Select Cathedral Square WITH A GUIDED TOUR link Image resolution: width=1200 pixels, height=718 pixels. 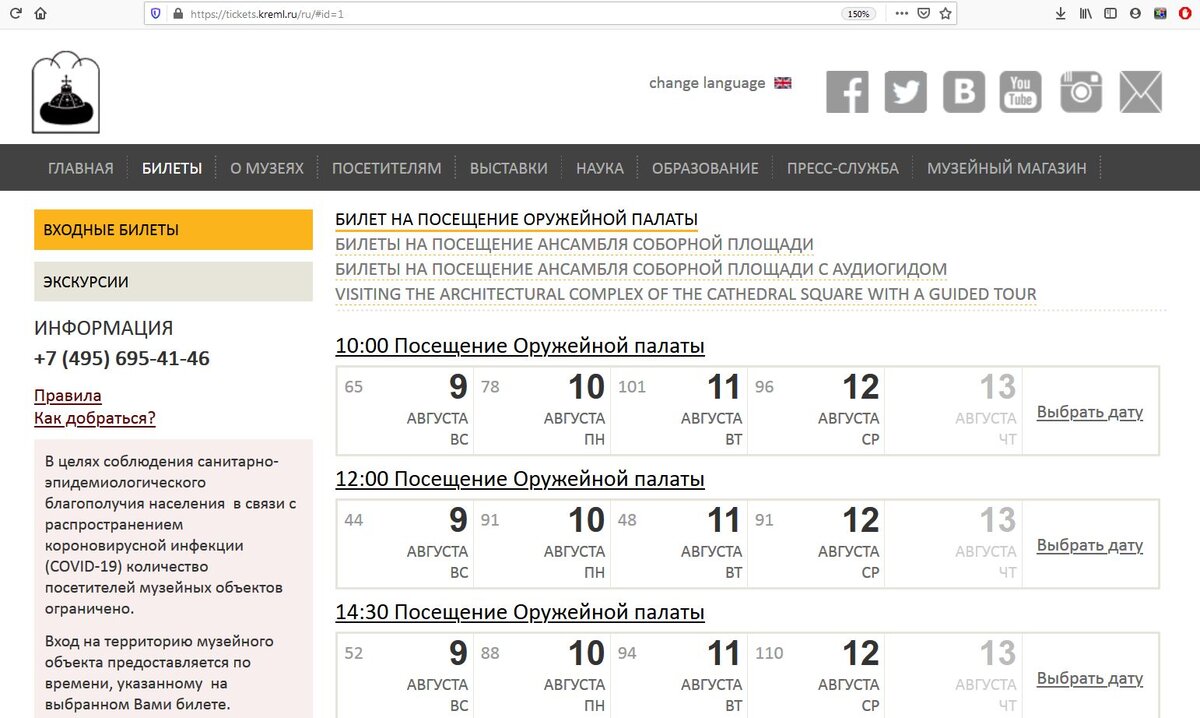pos(686,294)
